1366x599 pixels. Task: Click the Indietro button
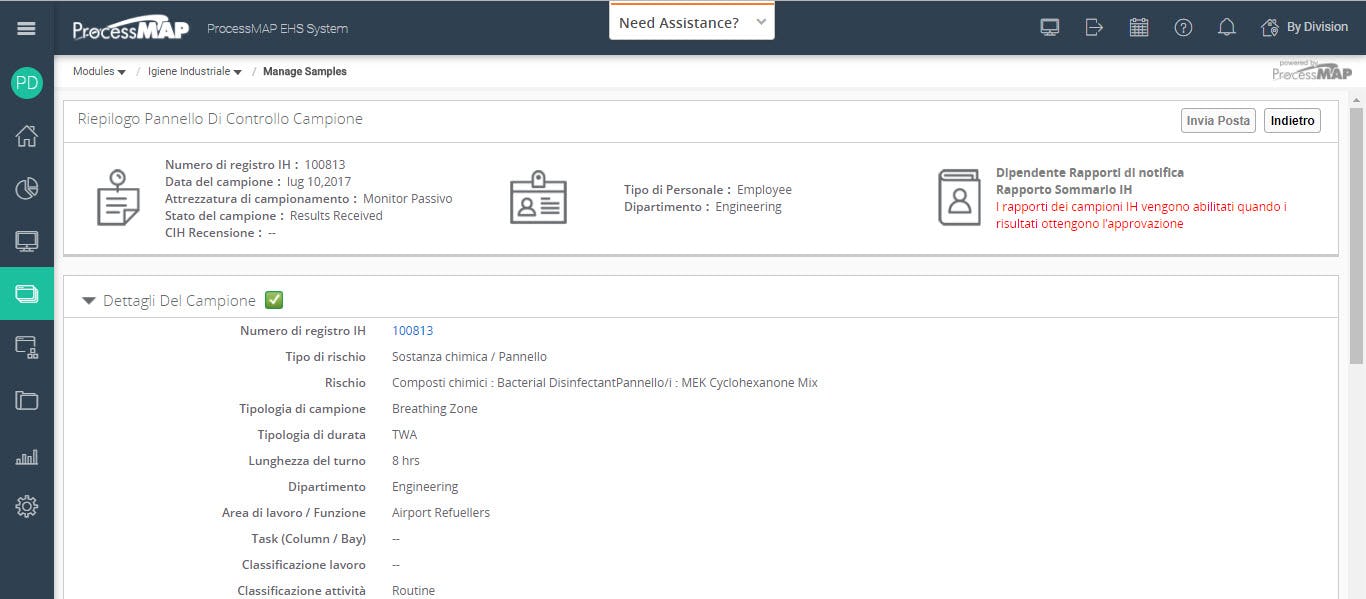[x=1292, y=120]
